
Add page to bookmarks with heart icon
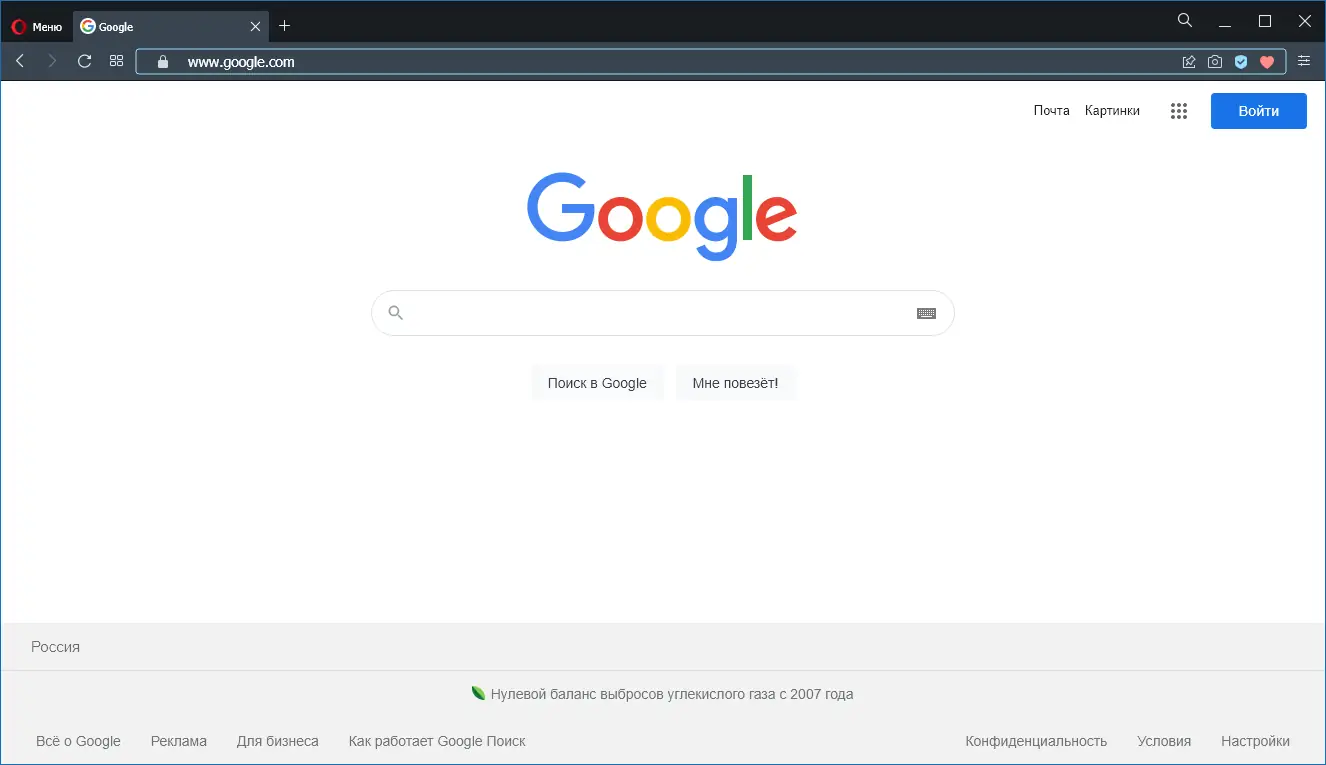click(1267, 62)
